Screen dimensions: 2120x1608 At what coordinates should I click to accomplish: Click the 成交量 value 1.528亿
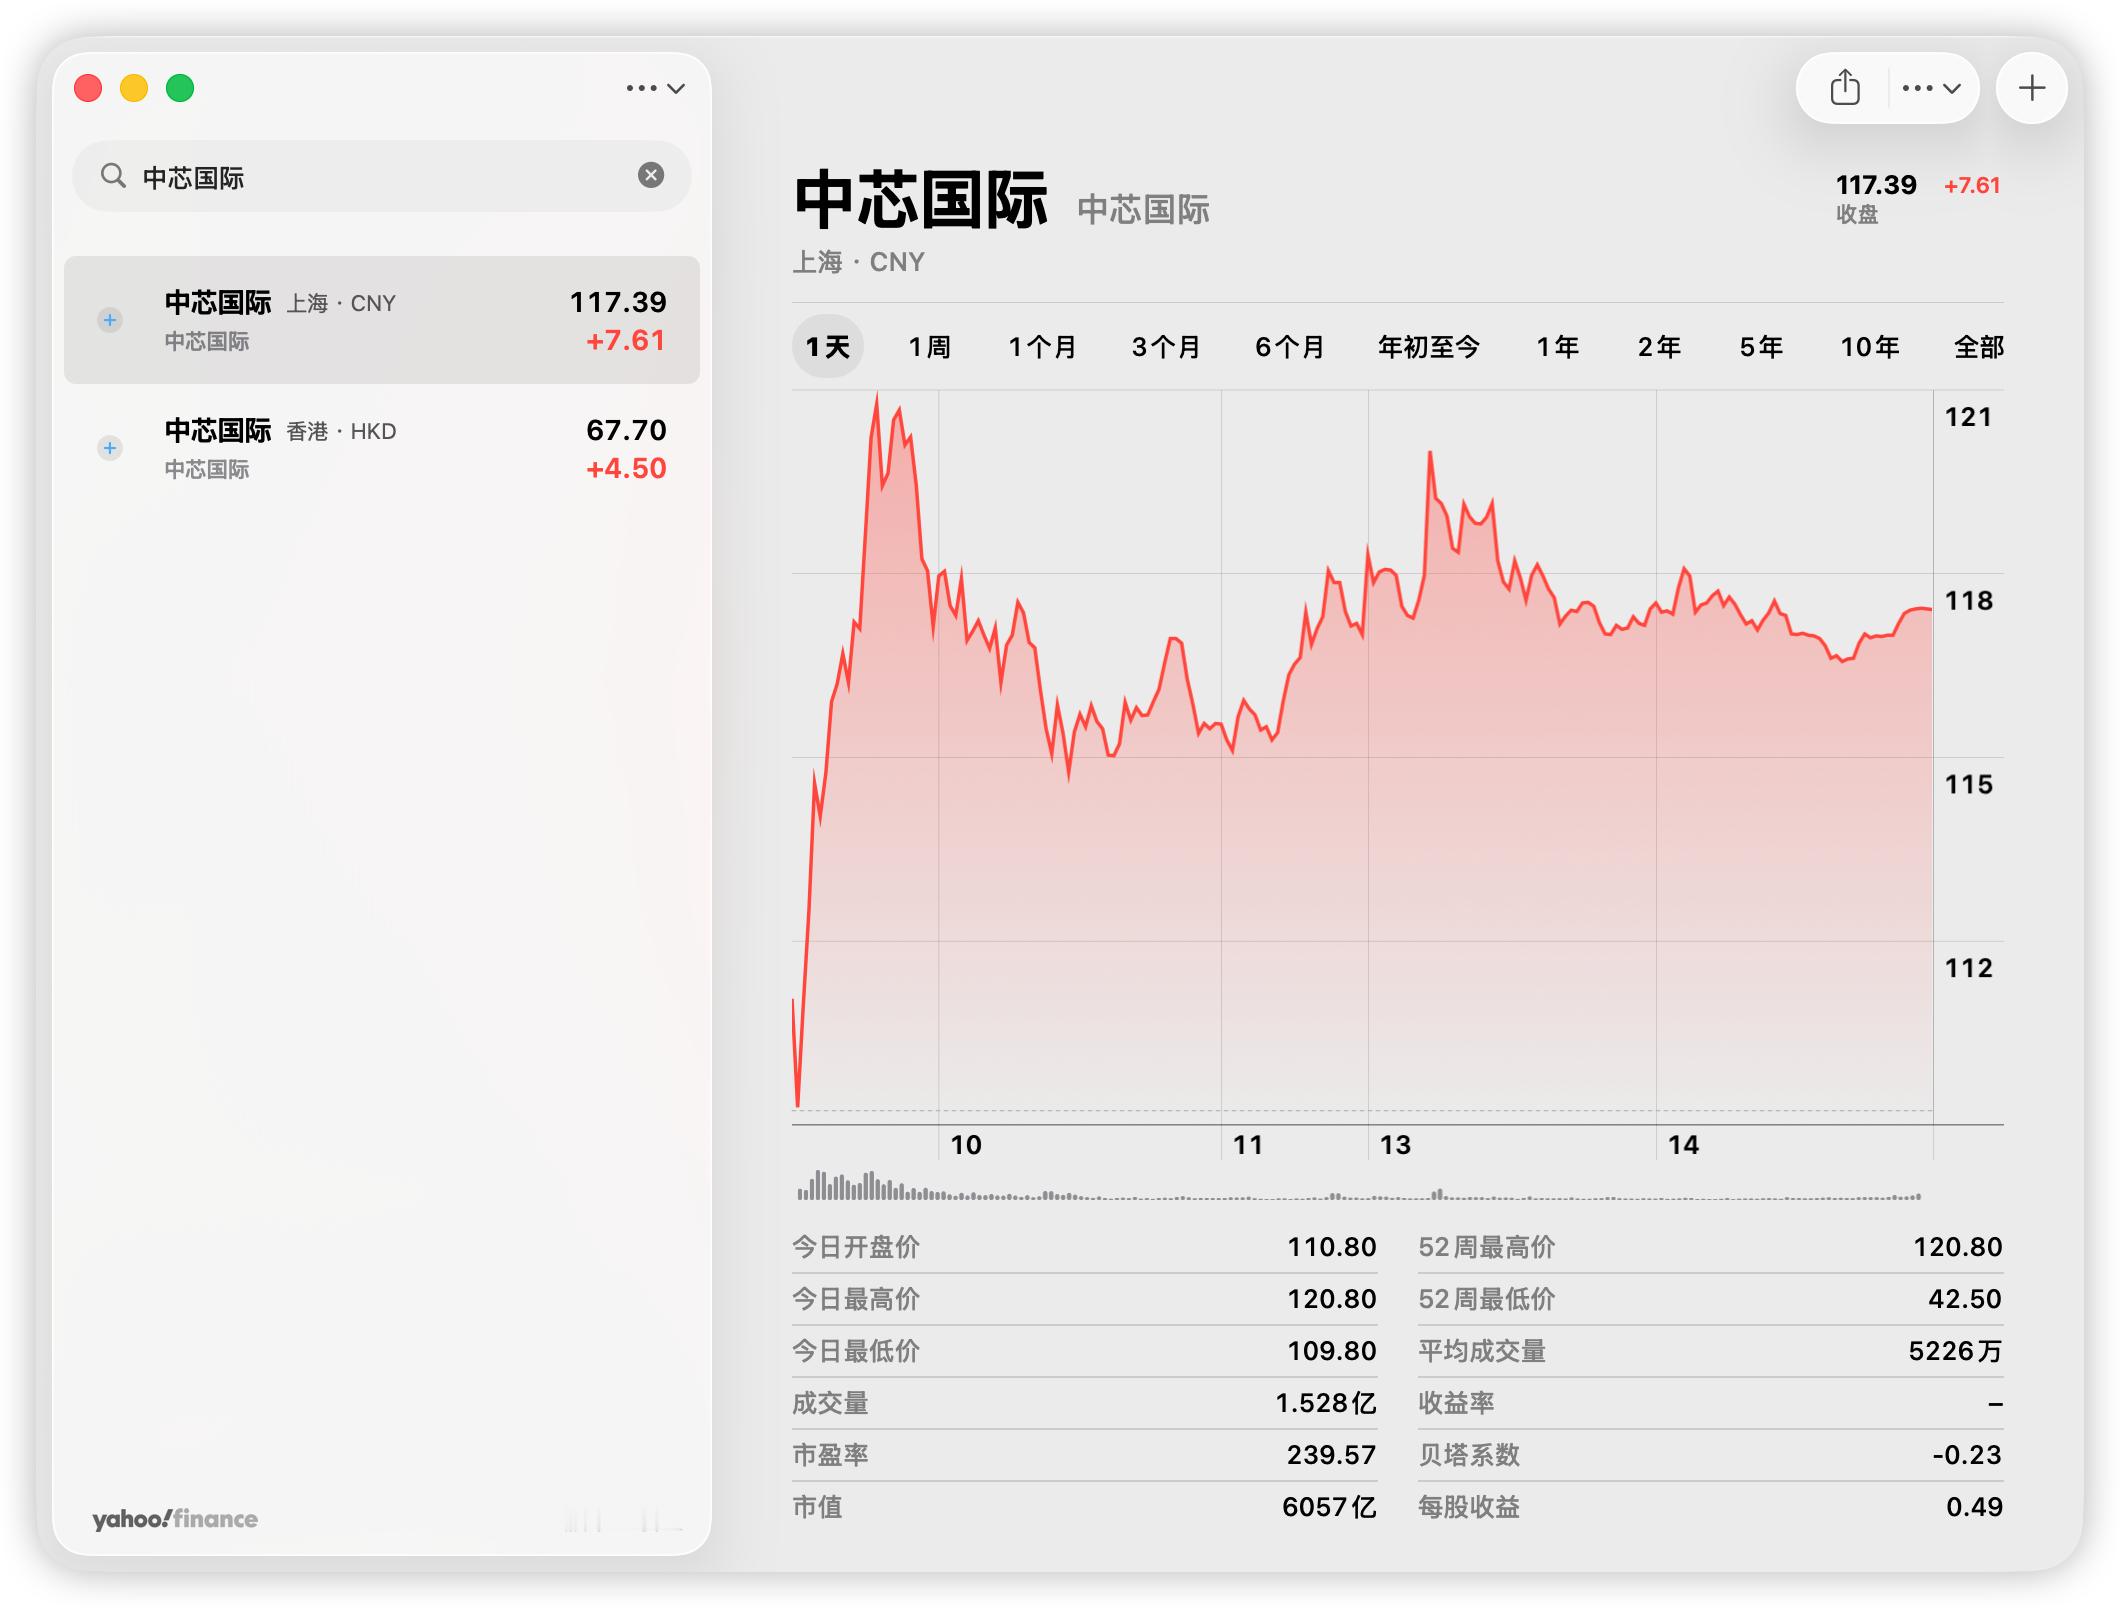(1326, 1403)
